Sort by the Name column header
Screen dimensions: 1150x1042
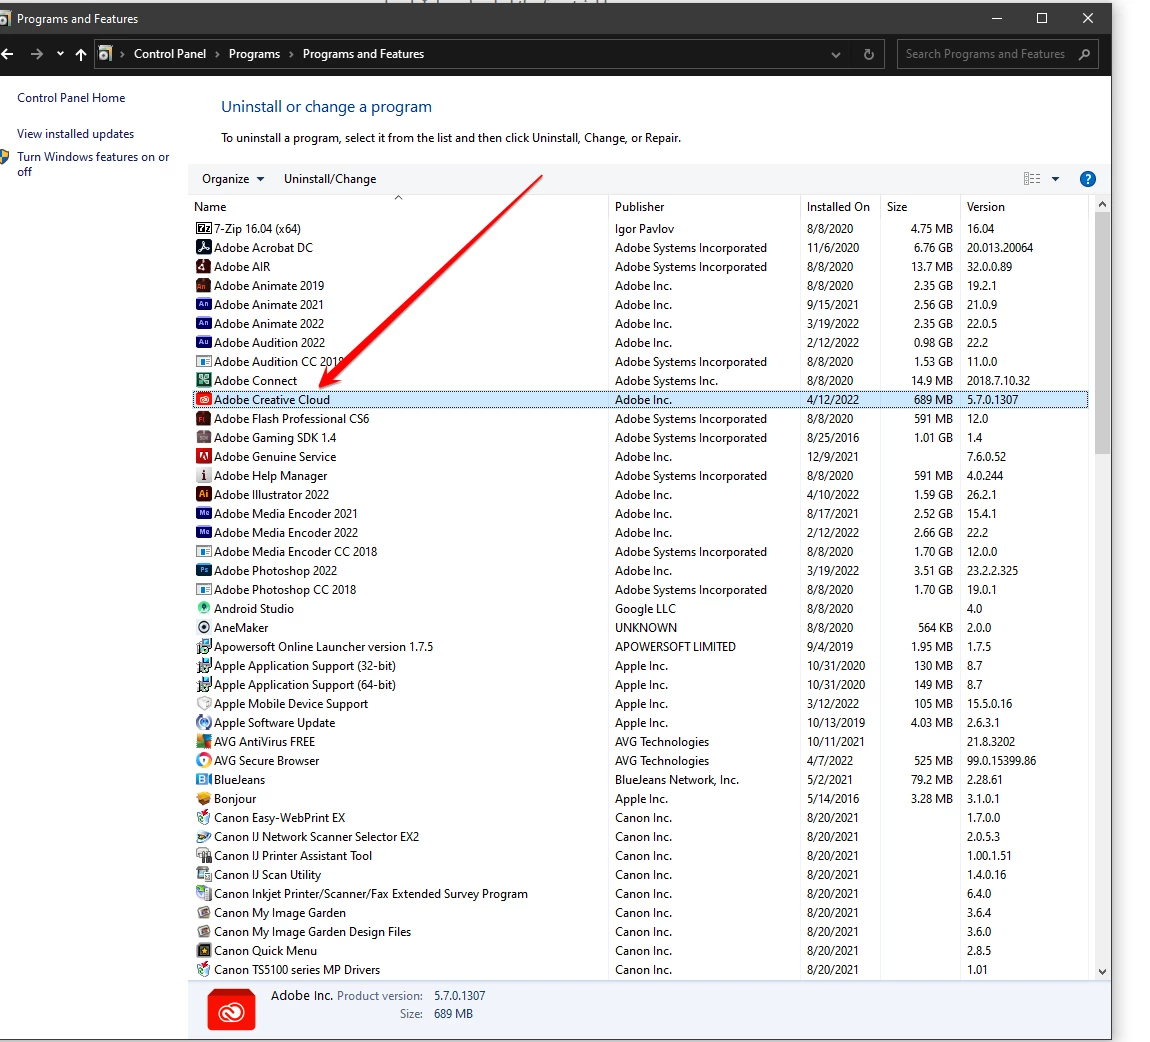399,207
